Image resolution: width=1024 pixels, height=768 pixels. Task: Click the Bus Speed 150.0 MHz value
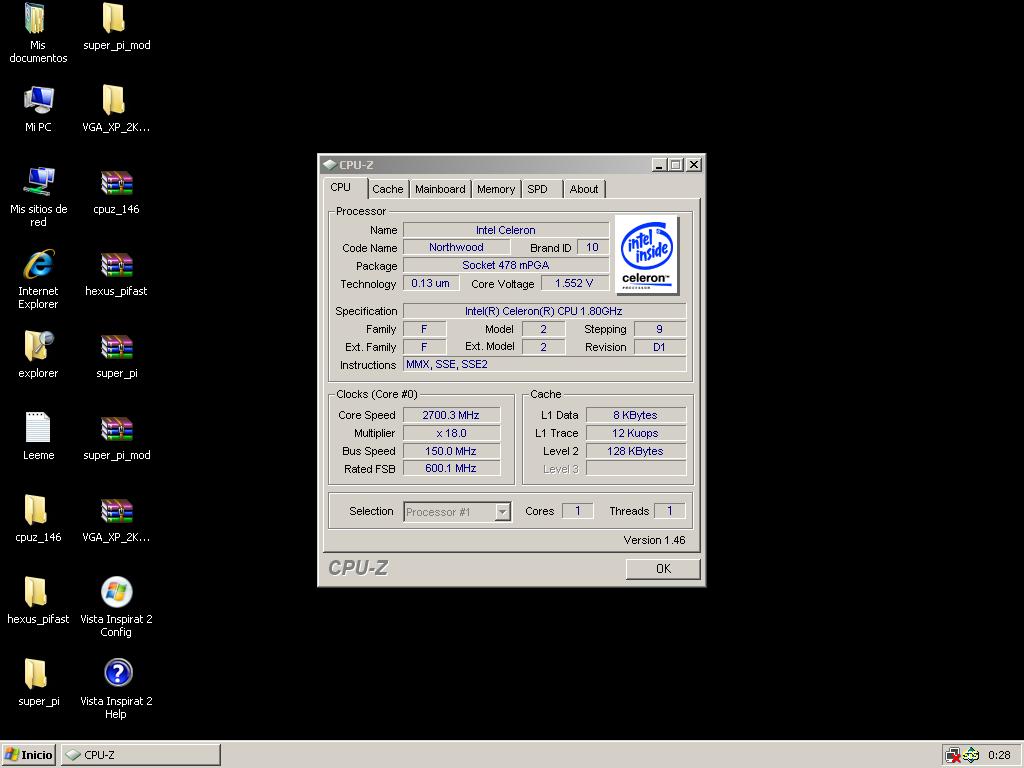coord(451,451)
